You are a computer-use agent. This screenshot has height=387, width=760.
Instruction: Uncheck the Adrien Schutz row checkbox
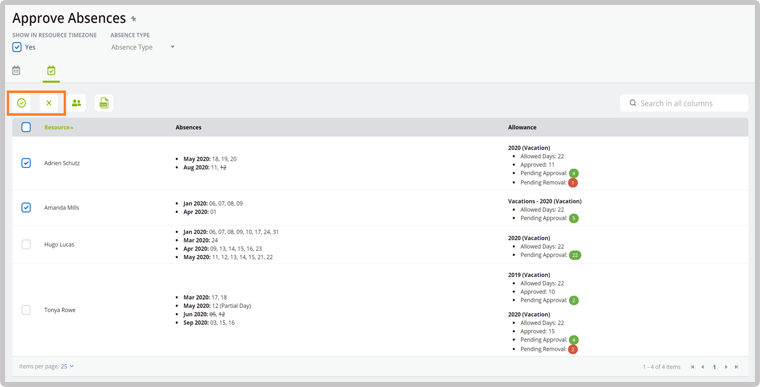[x=26, y=163]
